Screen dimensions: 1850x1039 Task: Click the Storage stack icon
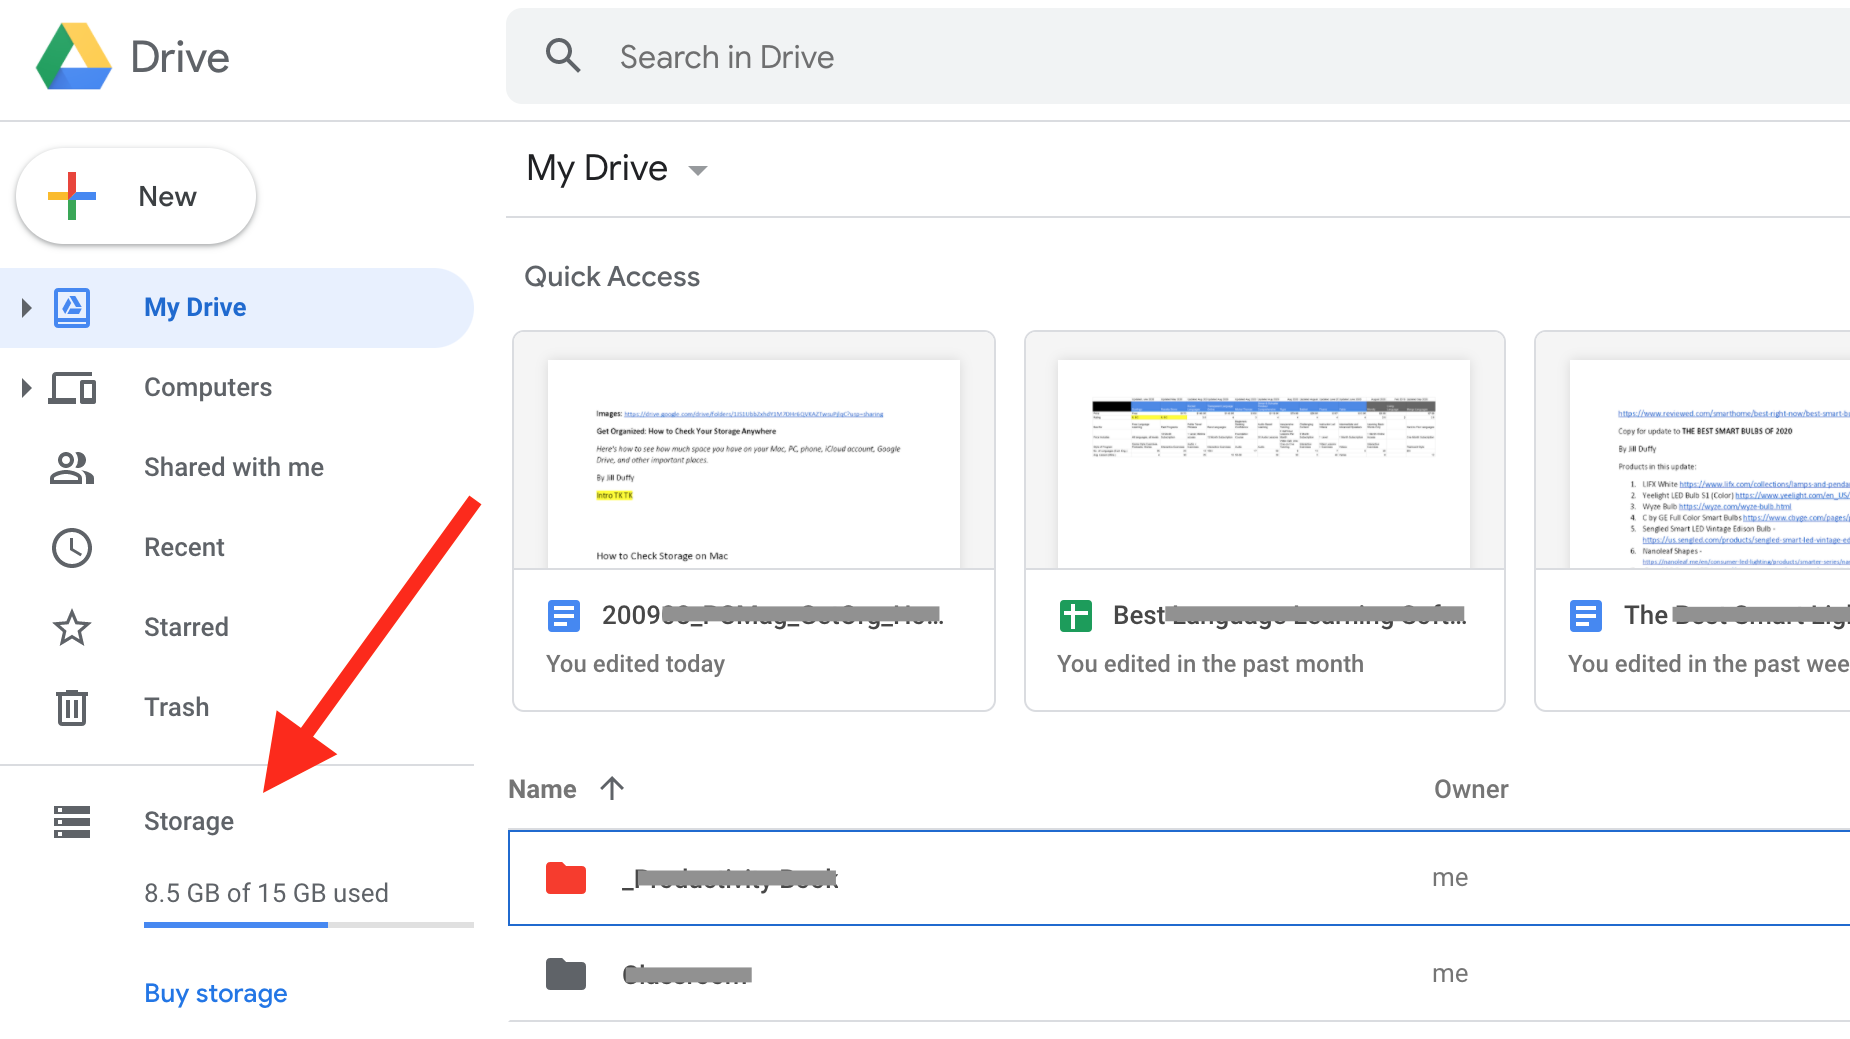72,822
